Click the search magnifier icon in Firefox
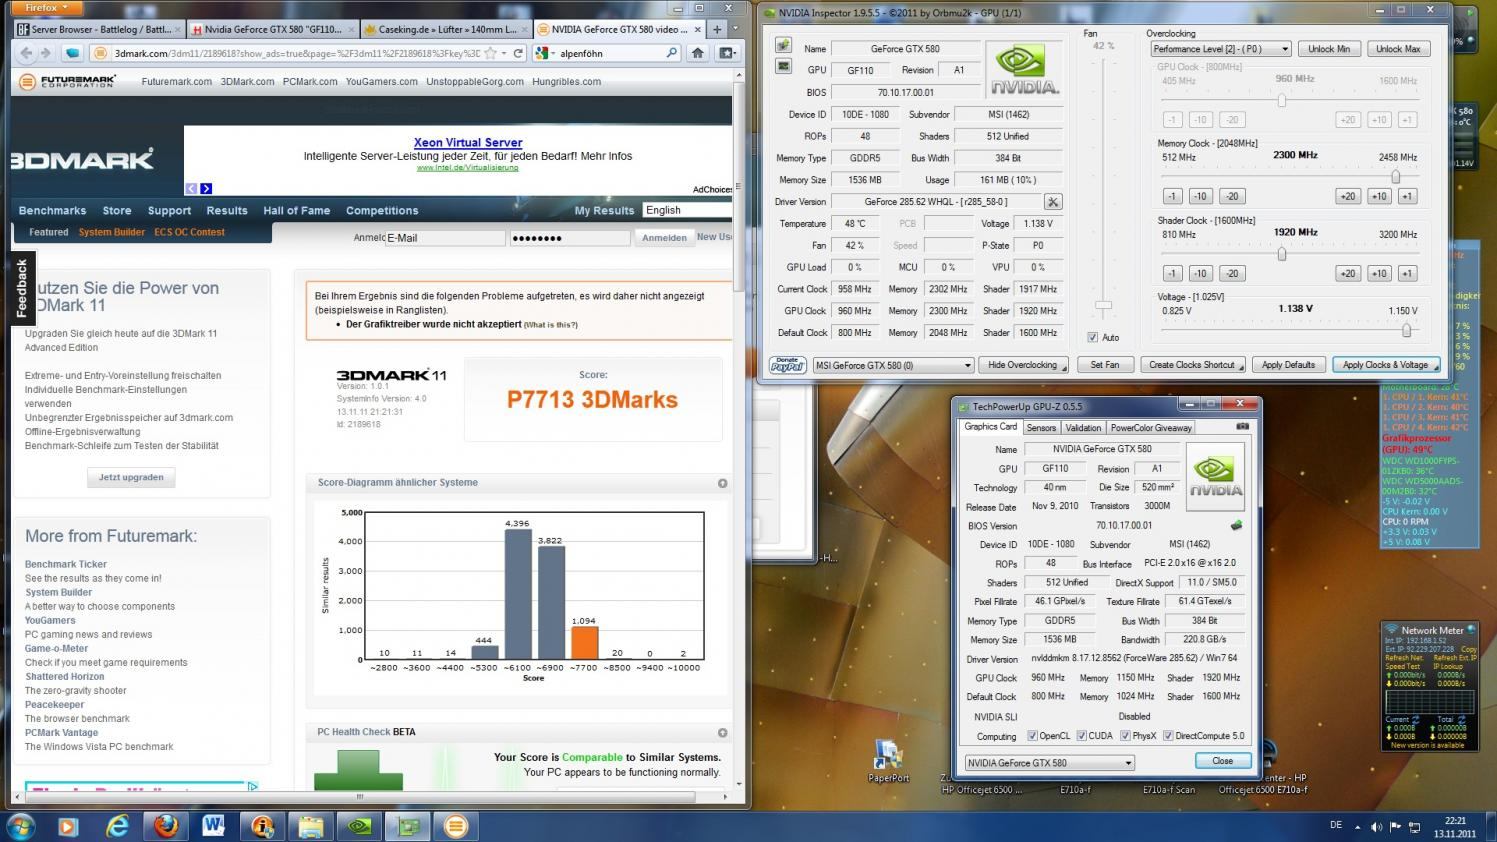The height and width of the screenshot is (842, 1497). (x=672, y=53)
